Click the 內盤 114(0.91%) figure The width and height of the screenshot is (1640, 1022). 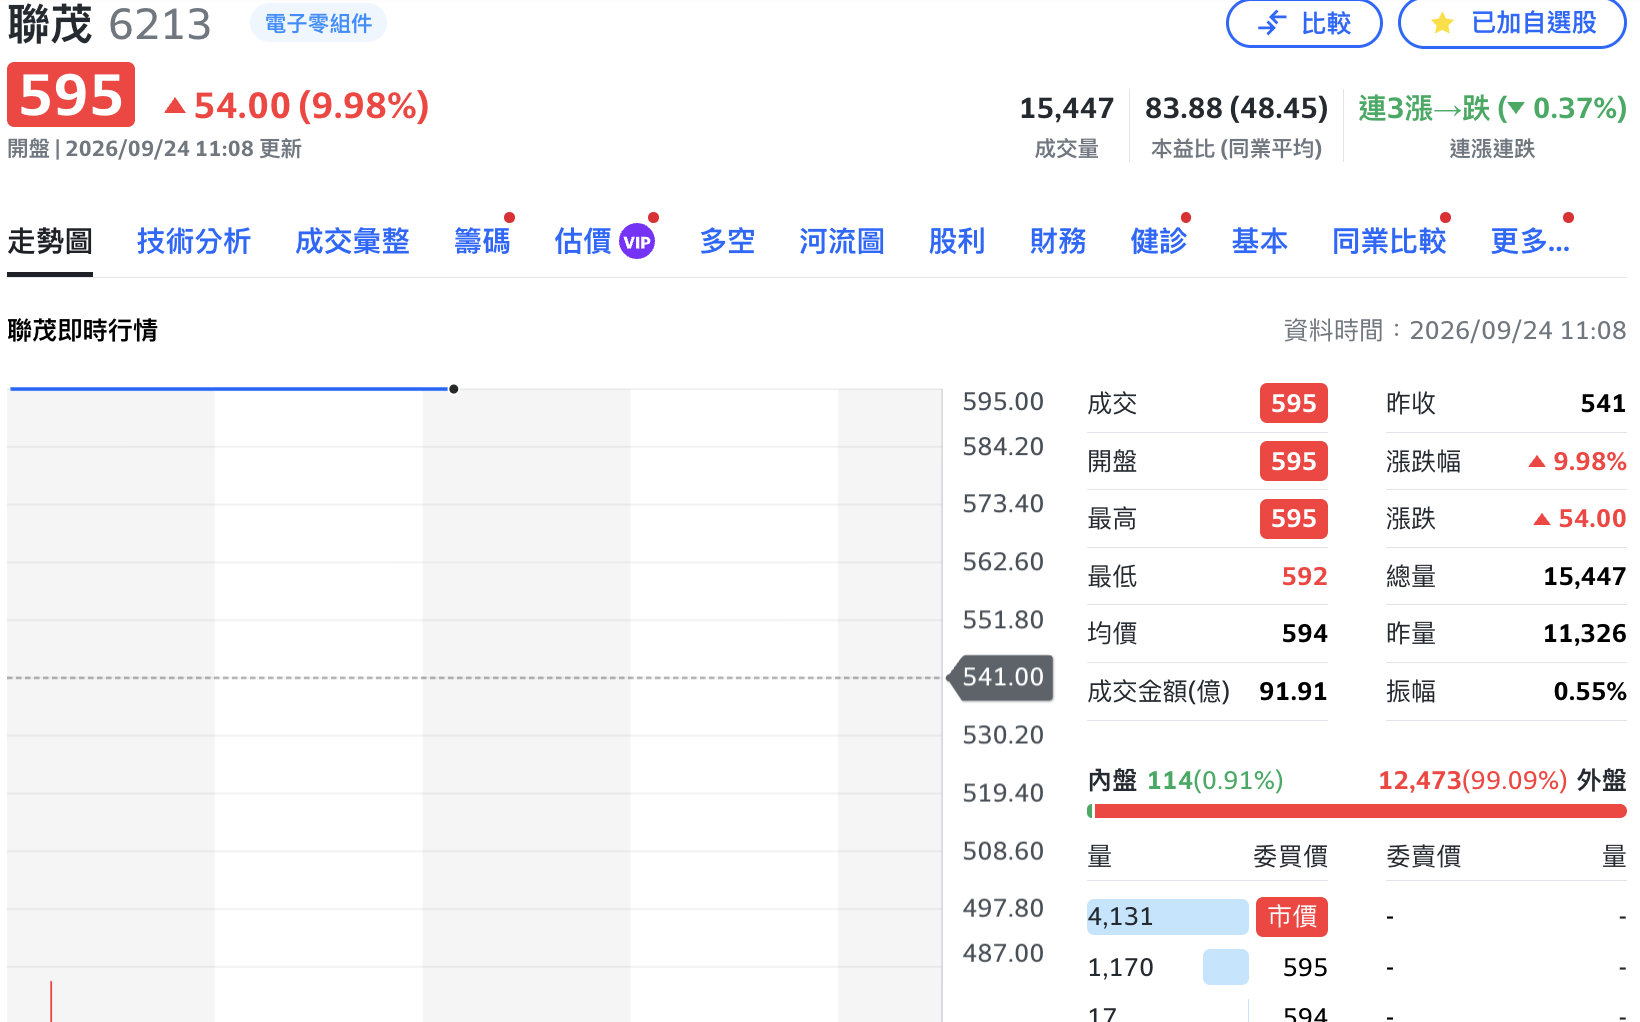(1215, 780)
